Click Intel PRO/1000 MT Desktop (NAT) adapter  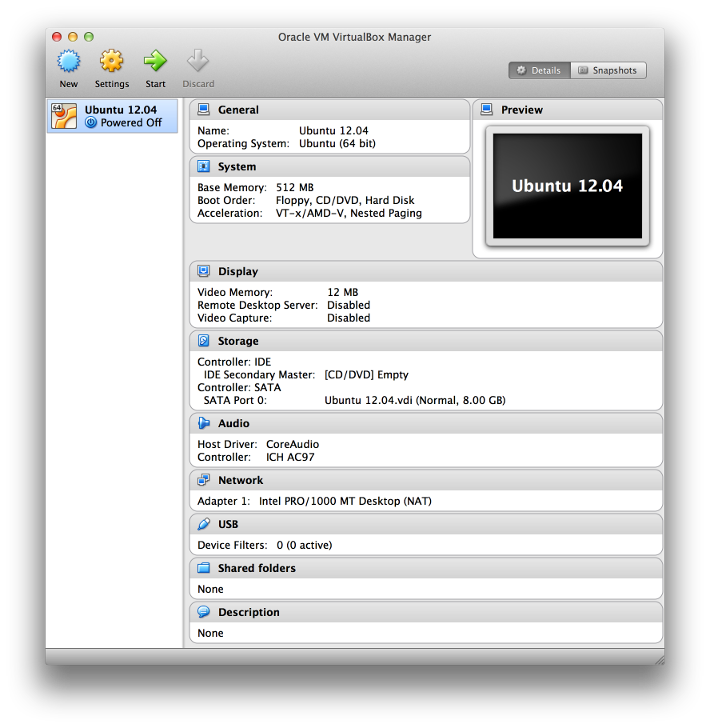pos(345,501)
